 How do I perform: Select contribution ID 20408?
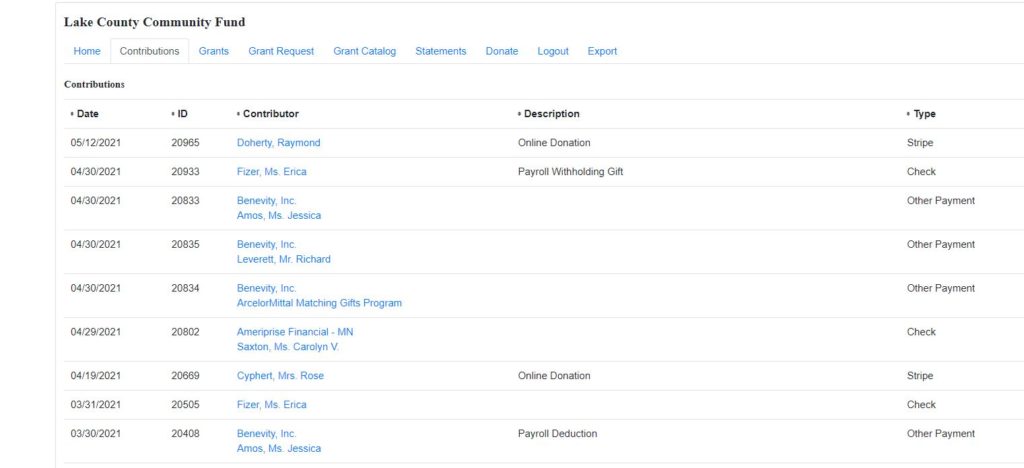tap(185, 433)
